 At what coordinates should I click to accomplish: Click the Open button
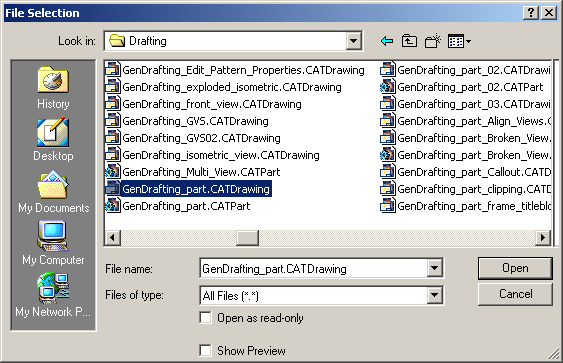click(x=515, y=268)
